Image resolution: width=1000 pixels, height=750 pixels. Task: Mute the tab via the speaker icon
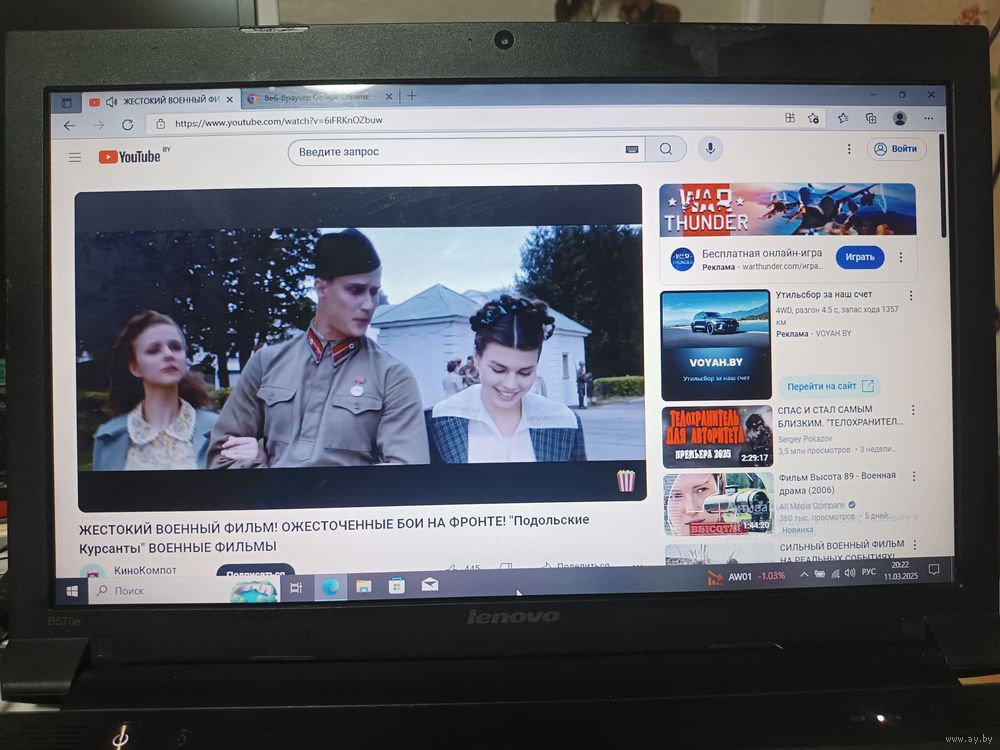112,101
